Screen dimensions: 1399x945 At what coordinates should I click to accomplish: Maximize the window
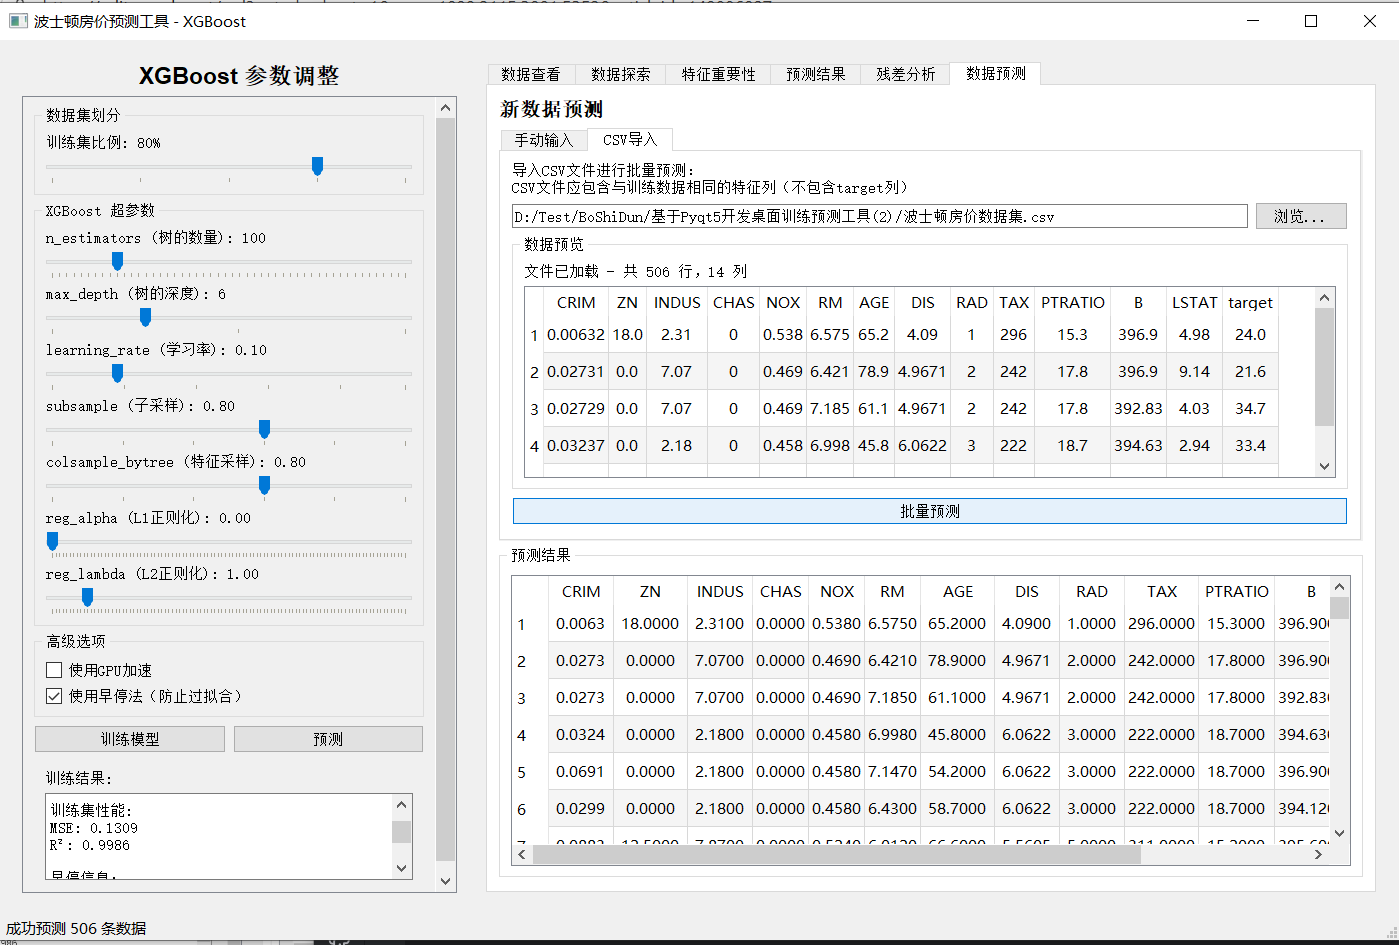point(1311,21)
